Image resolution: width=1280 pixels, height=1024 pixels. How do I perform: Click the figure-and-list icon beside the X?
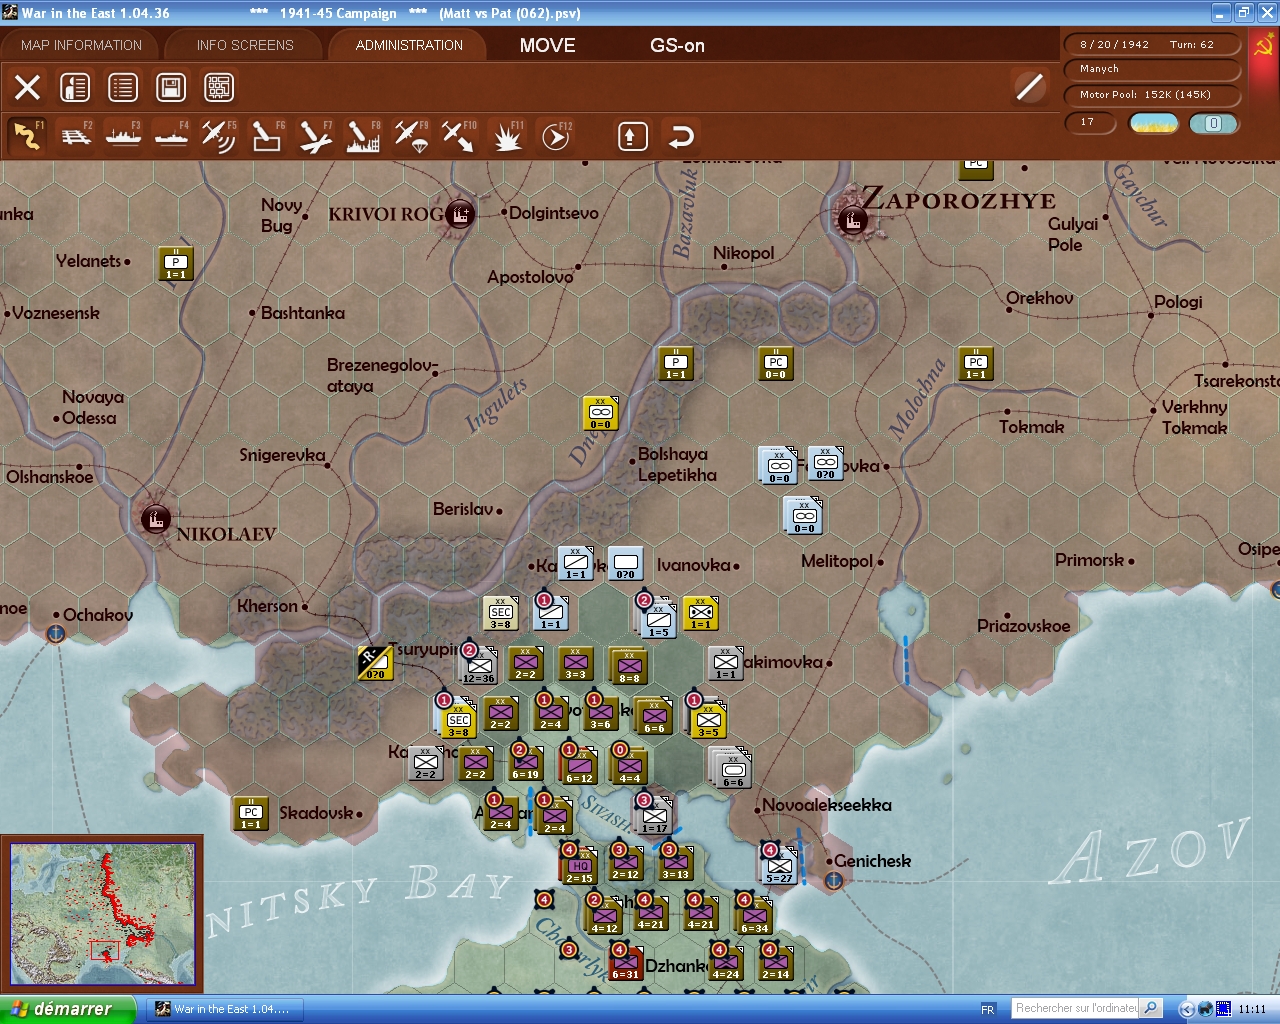click(x=75, y=87)
